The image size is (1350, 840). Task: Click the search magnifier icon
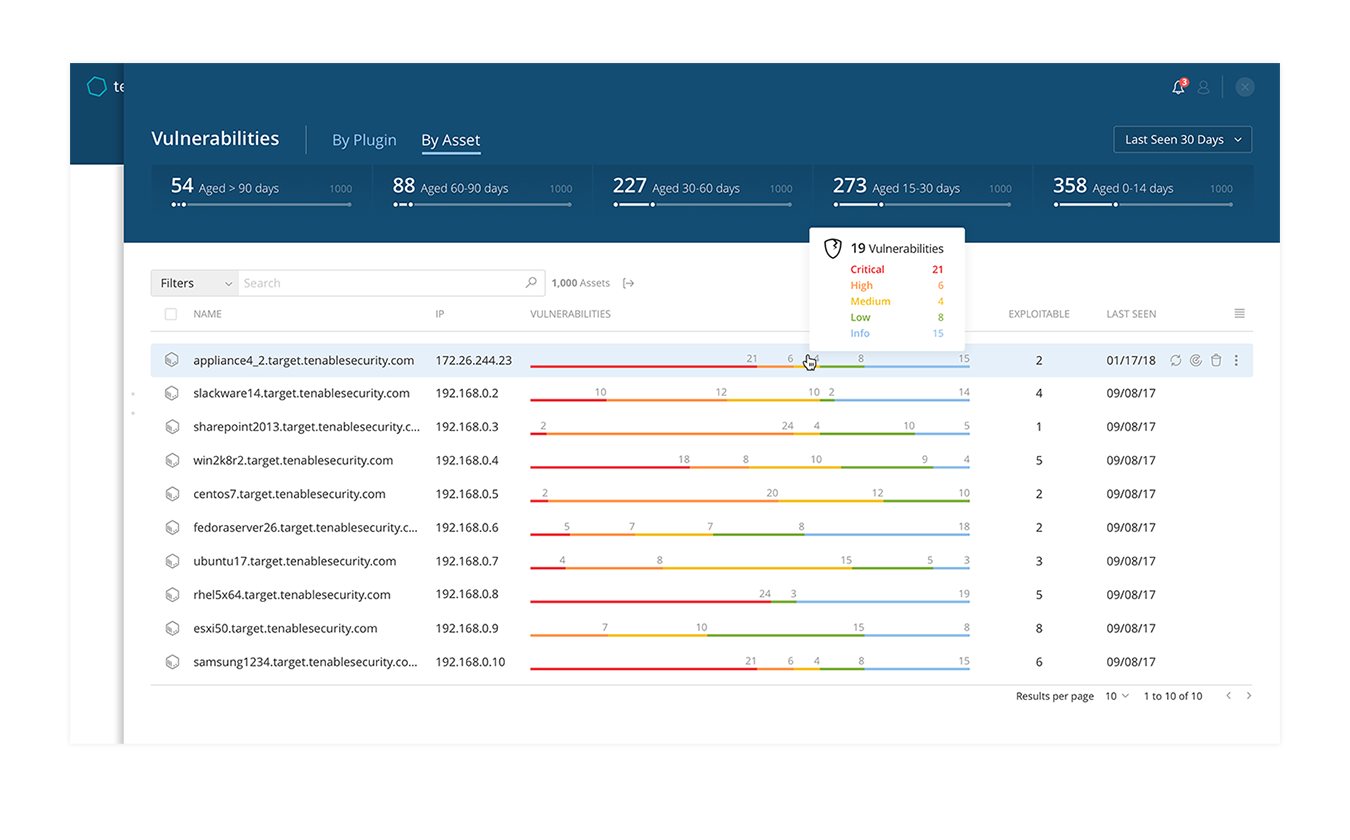click(531, 283)
